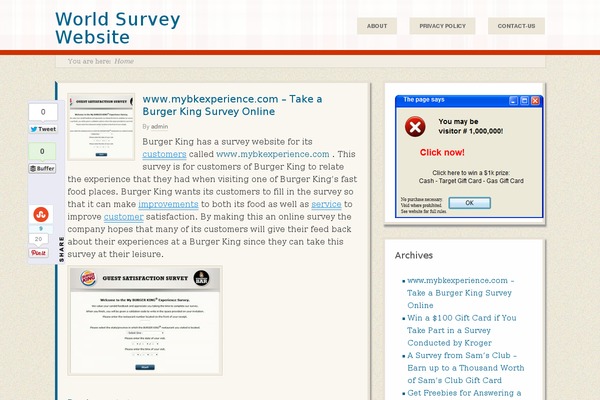
Task: Click the Buffer count box showing 0
Action: tap(42, 151)
